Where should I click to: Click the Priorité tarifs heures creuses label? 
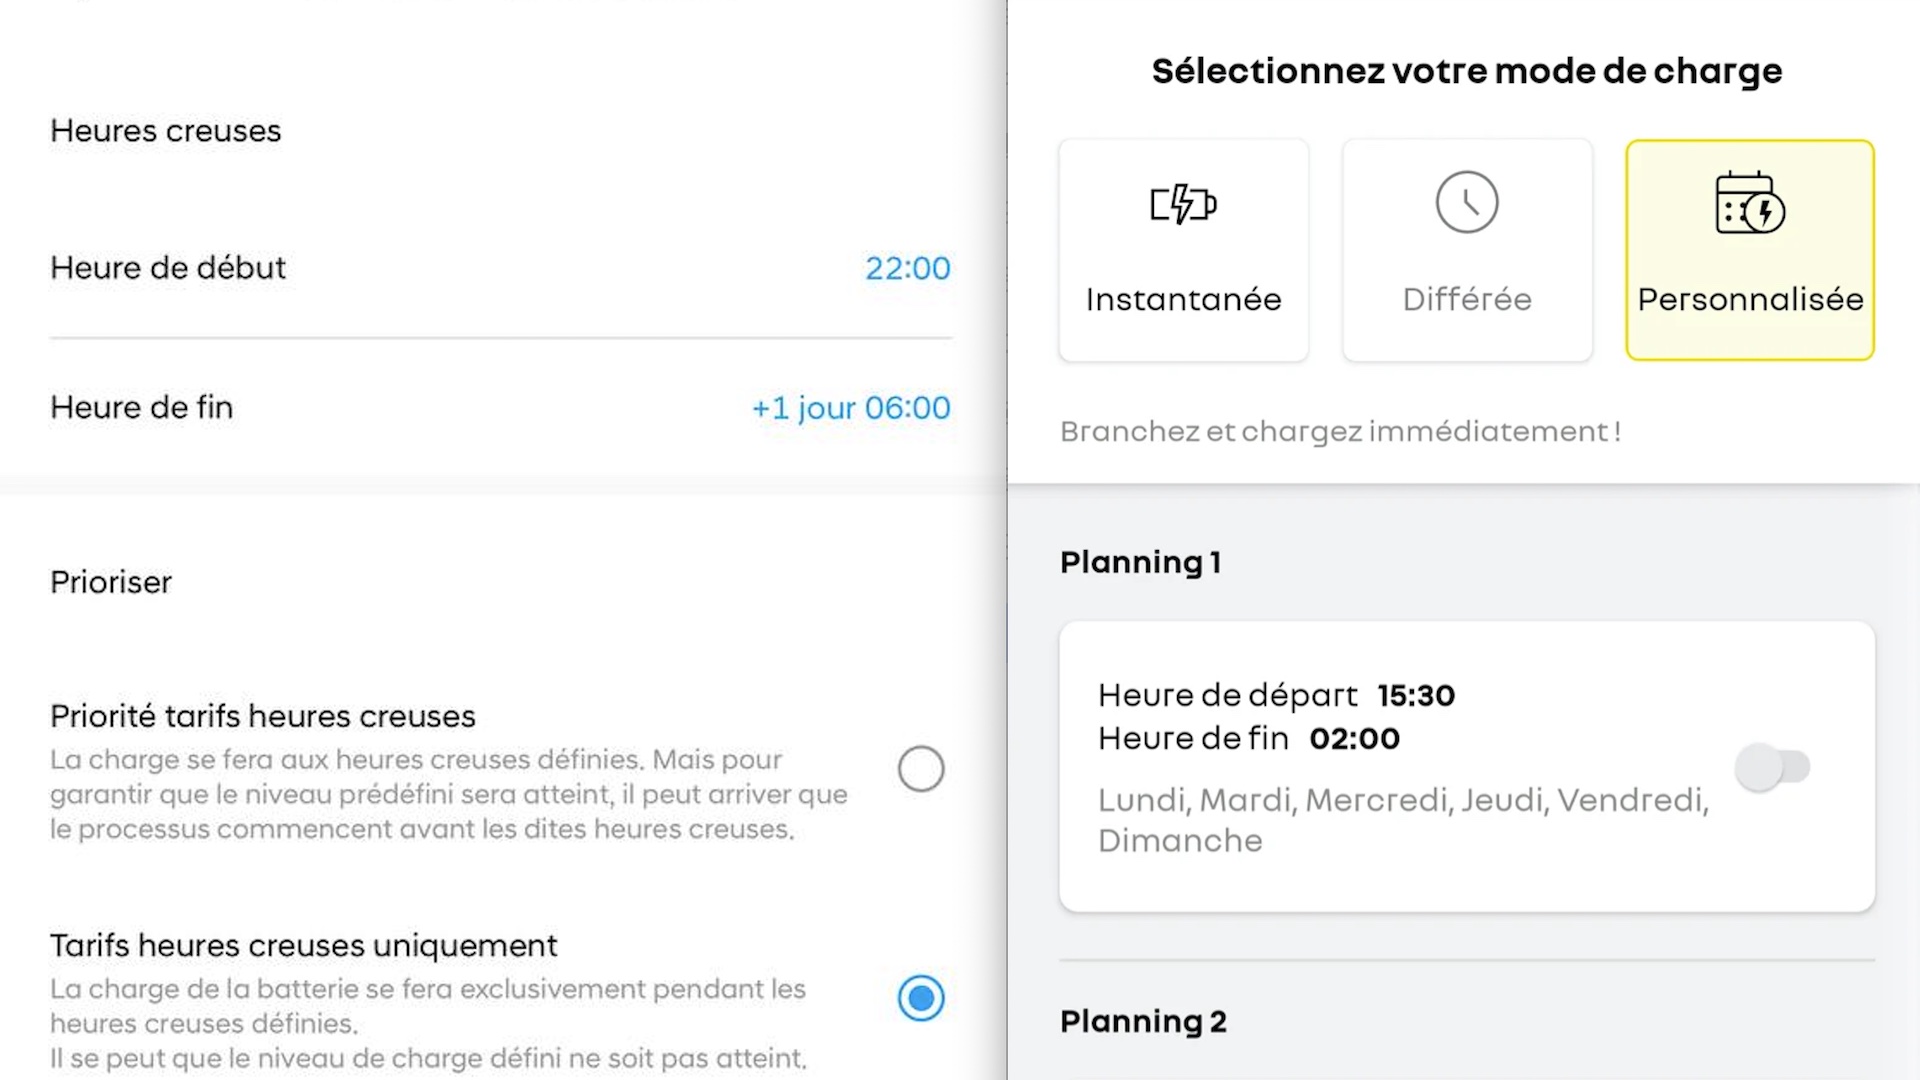(x=263, y=716)
